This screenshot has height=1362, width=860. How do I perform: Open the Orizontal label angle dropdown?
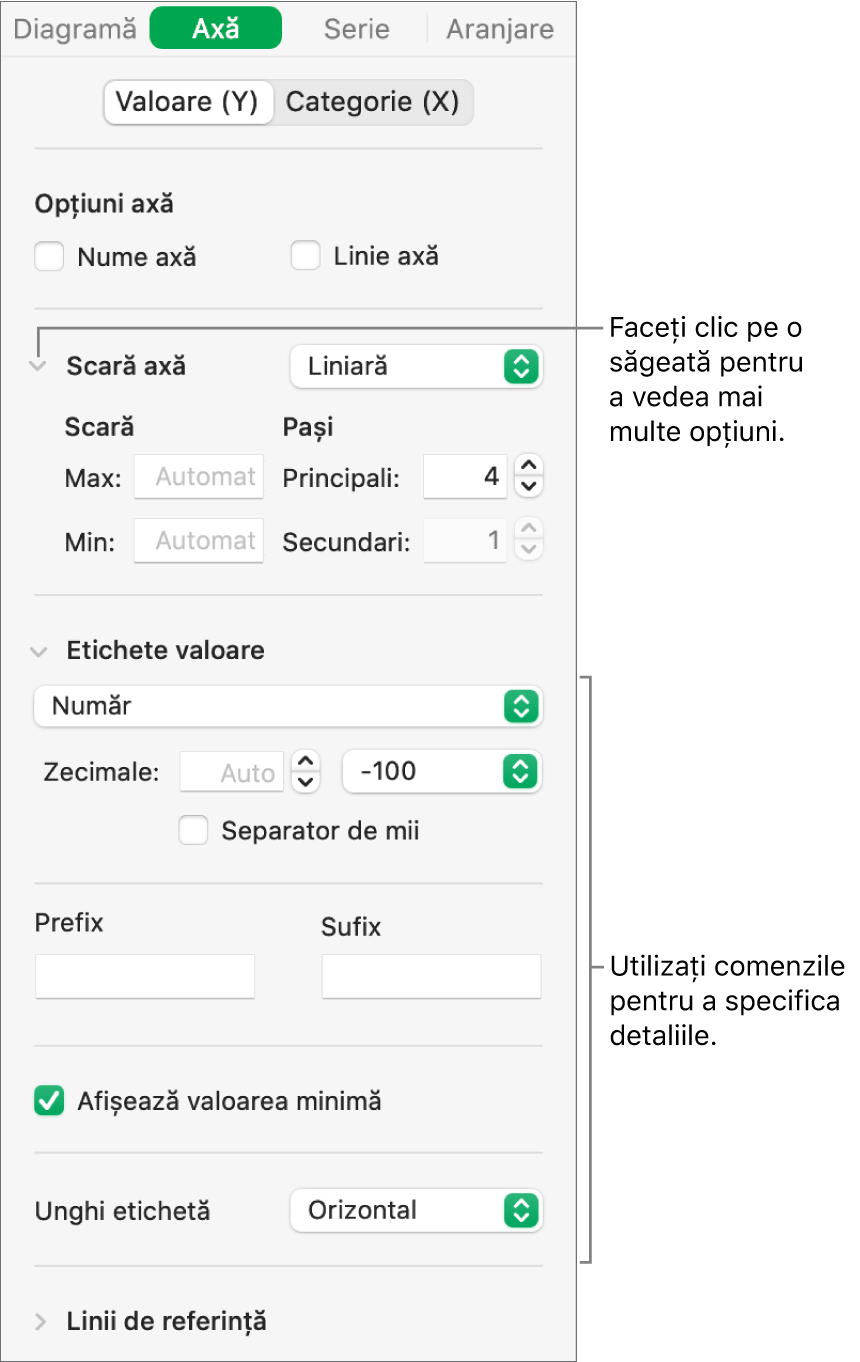pyautogui.click(x=415, y=1210)
